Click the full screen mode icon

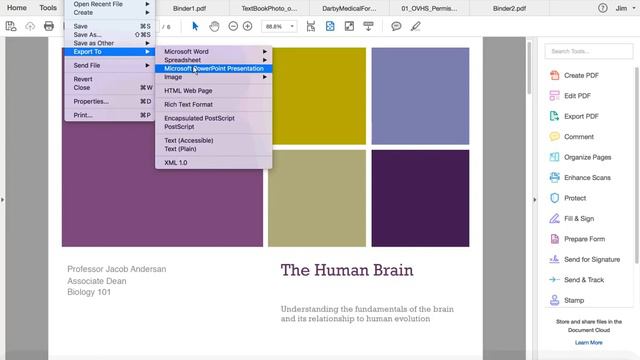[349, 27]
